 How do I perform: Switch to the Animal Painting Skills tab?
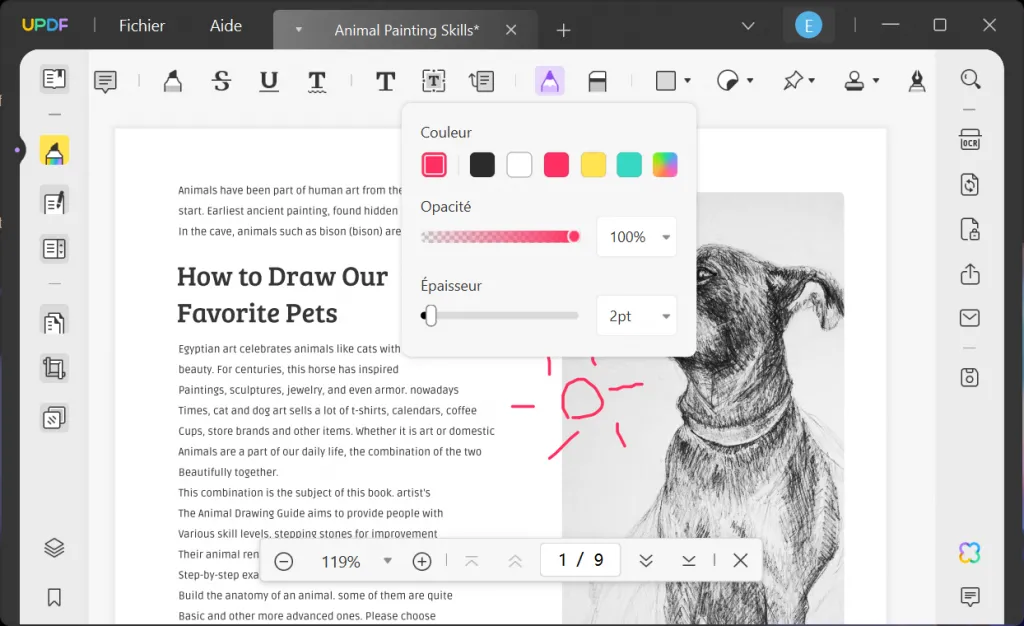pyautogui.click(x=404, y=29)
